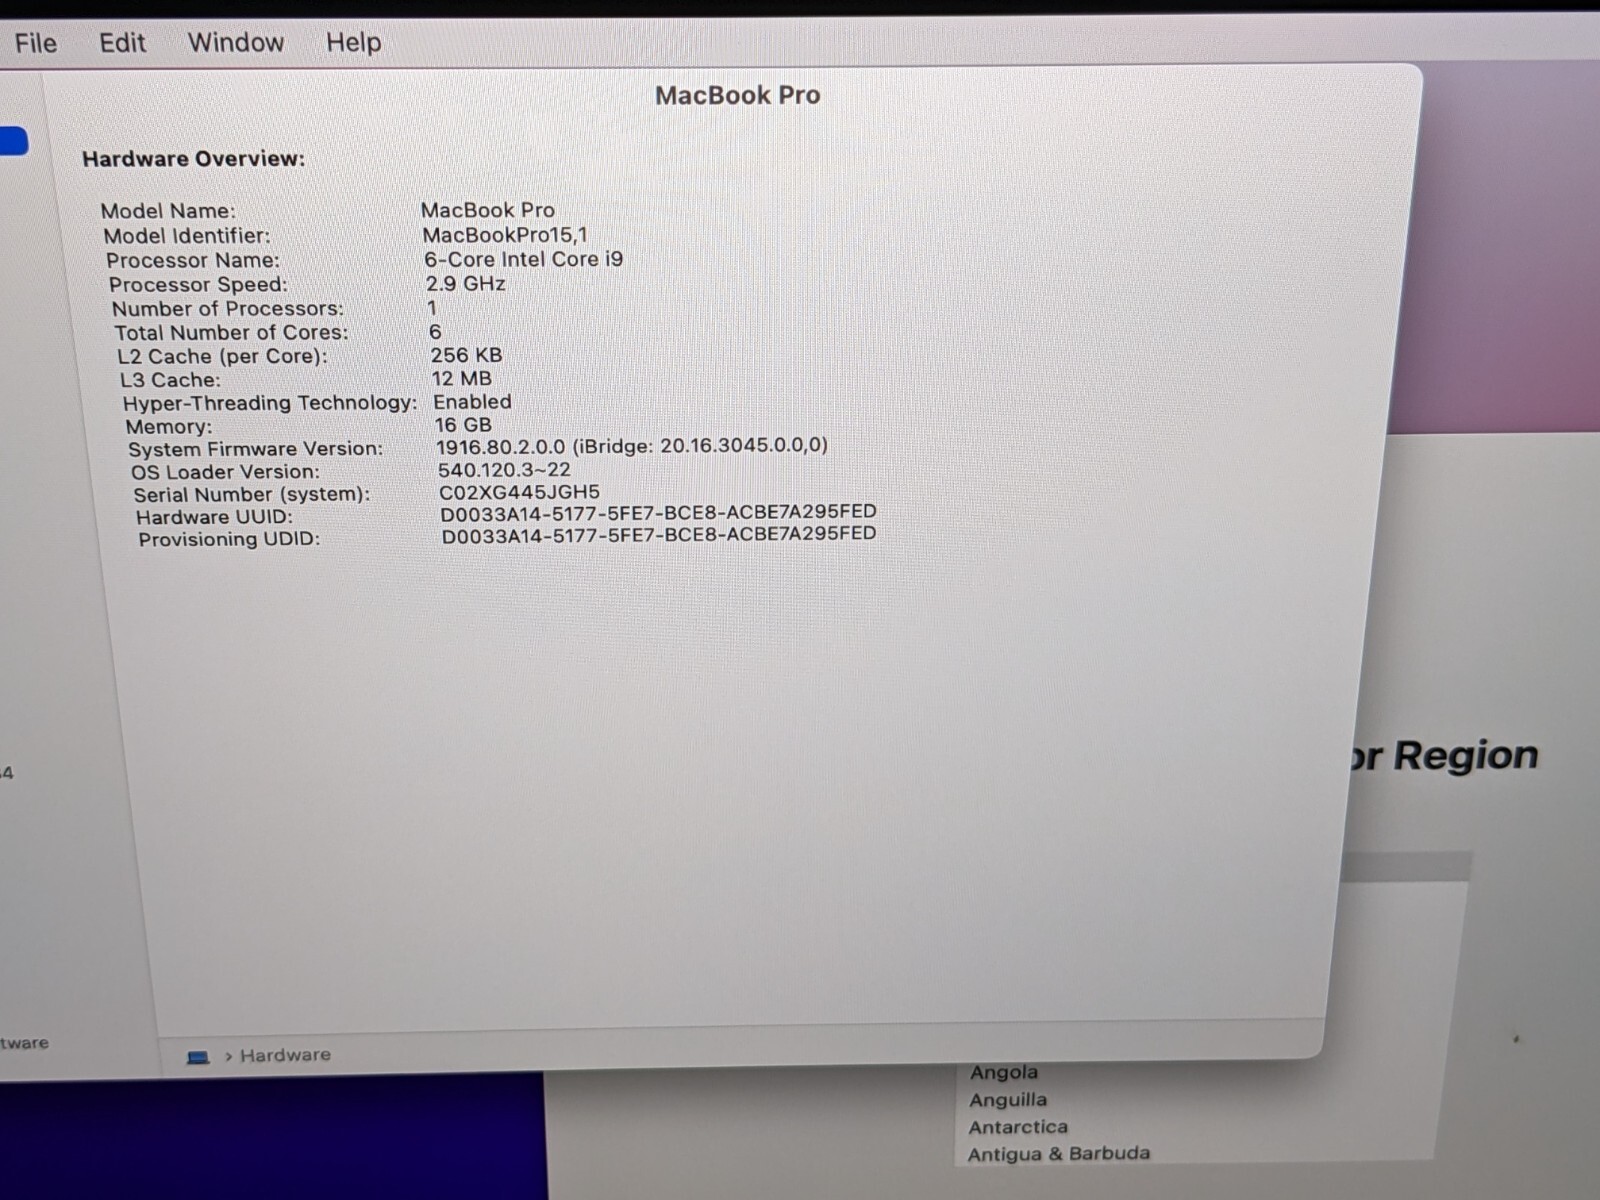Select the Model Name value MacBook Pro
Viewport: 1600px width, 1200px height.
coord(488,210)
